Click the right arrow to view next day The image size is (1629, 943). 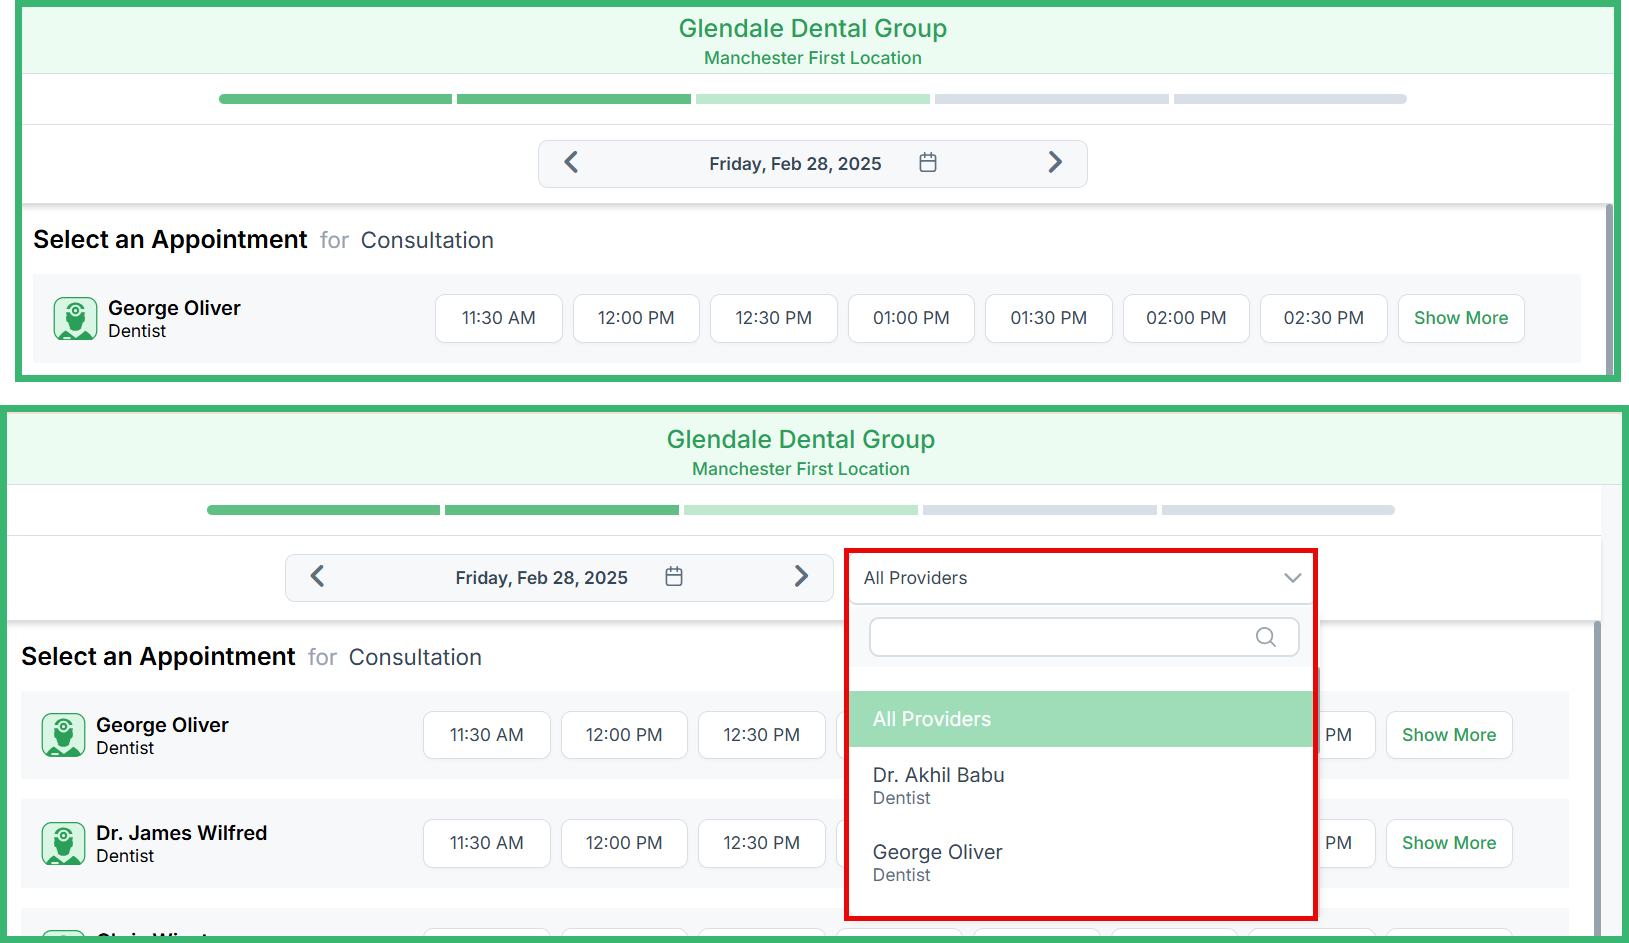[1055, 162]
